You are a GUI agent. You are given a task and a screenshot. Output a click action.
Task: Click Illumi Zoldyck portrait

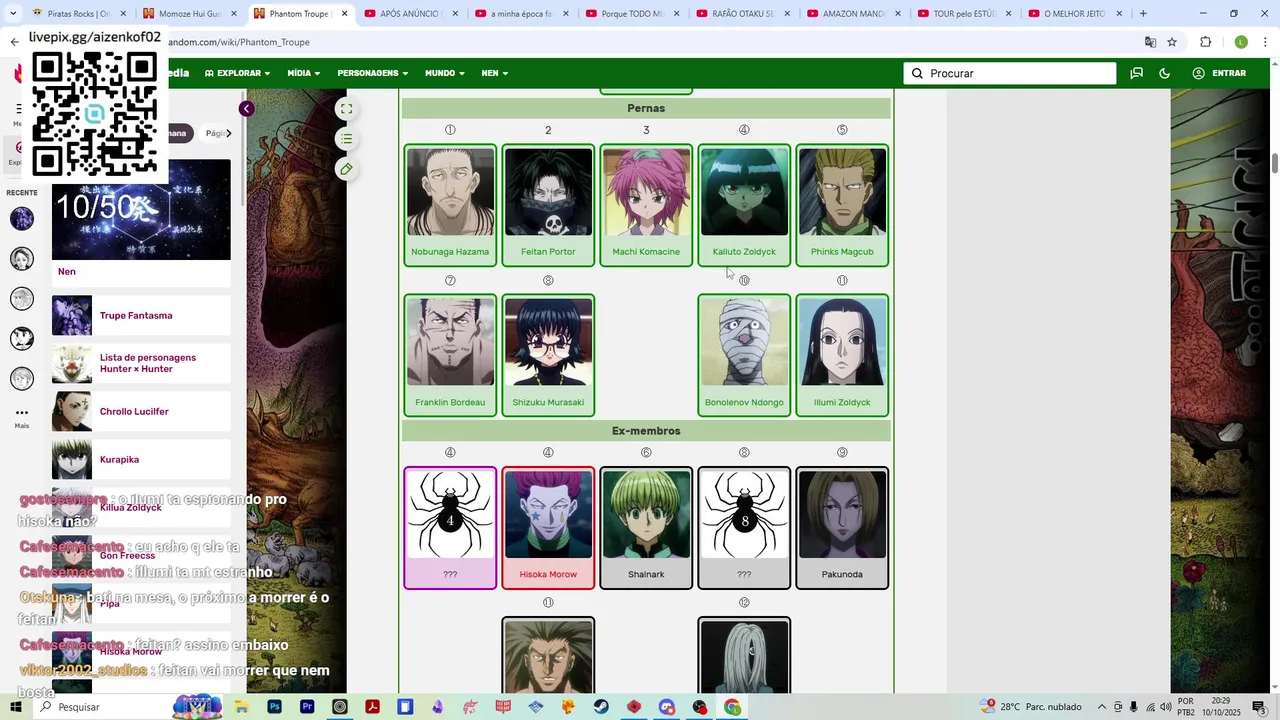pos(842,342)
